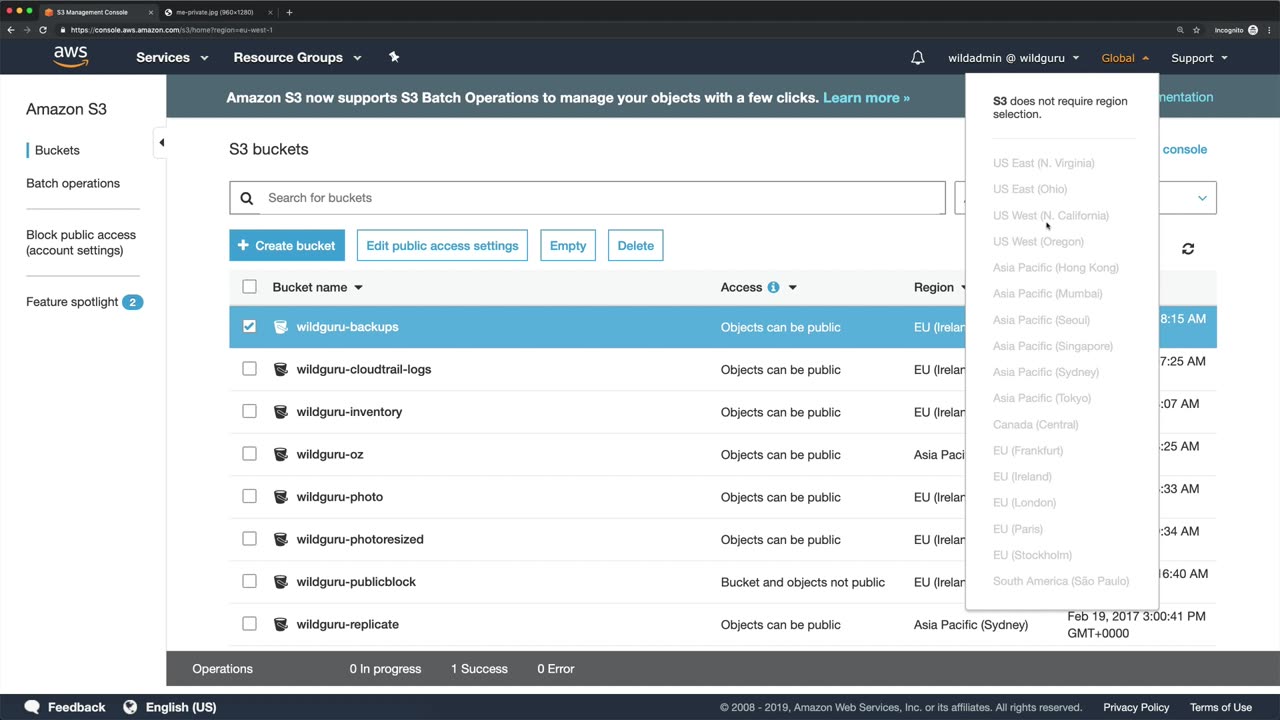Click the browser back arrow
The height and width of the screenshot is (720, 1280).
11,30
